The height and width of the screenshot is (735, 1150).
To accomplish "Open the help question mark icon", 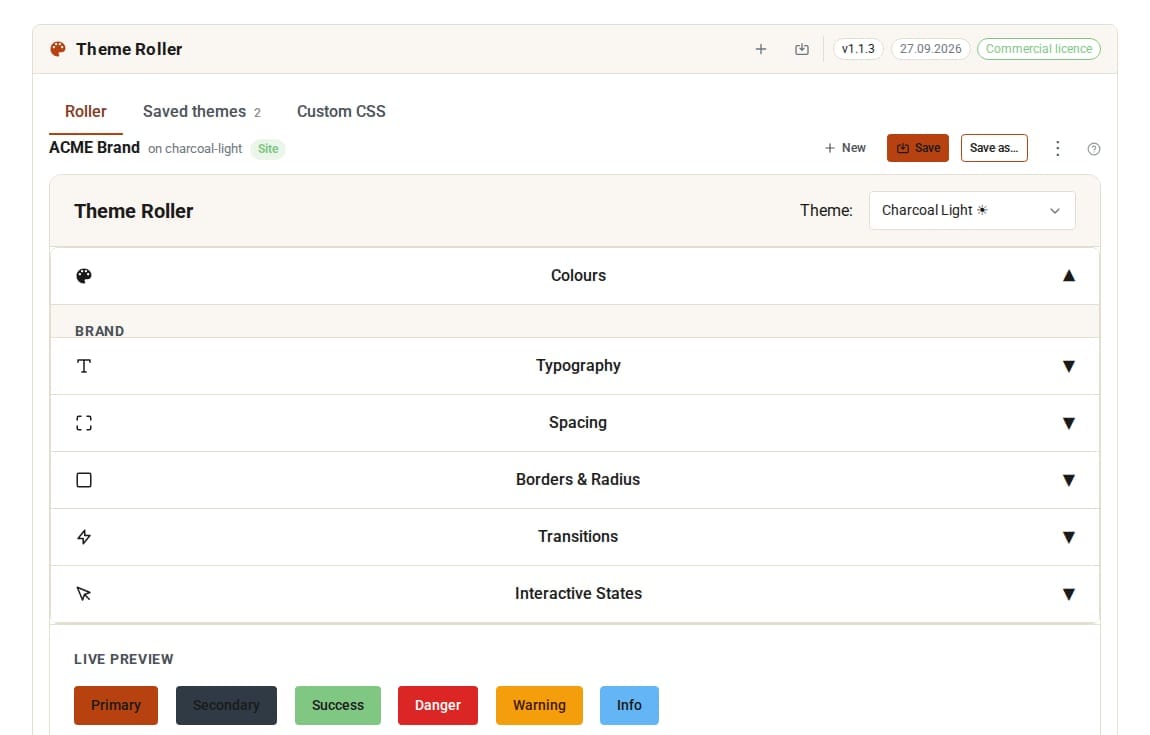I will [x=1094, y=149].
